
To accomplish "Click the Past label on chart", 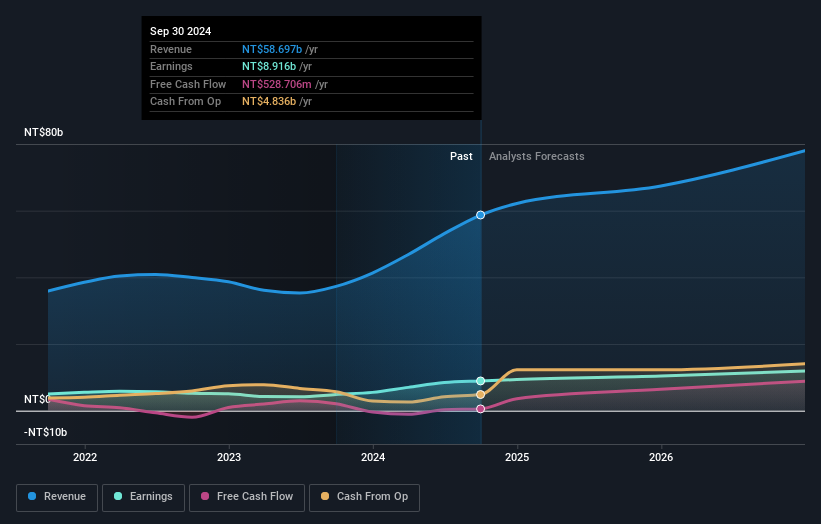I will [461, 156].
